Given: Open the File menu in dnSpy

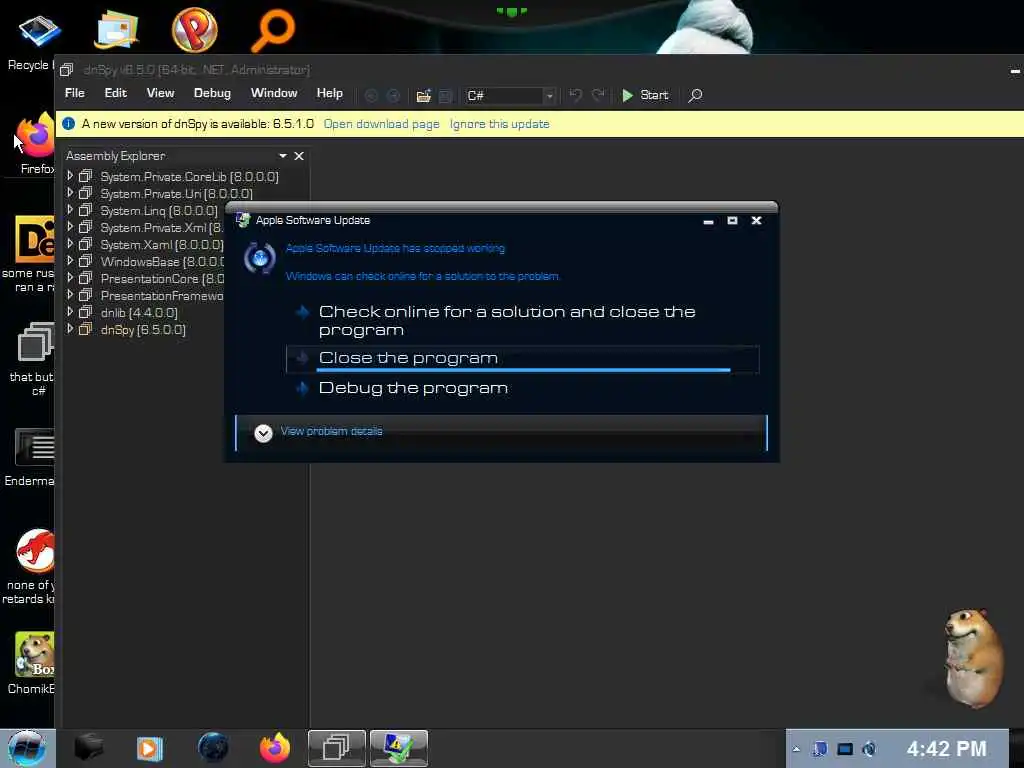Looking at the screenshot, I should coord(74,93).
